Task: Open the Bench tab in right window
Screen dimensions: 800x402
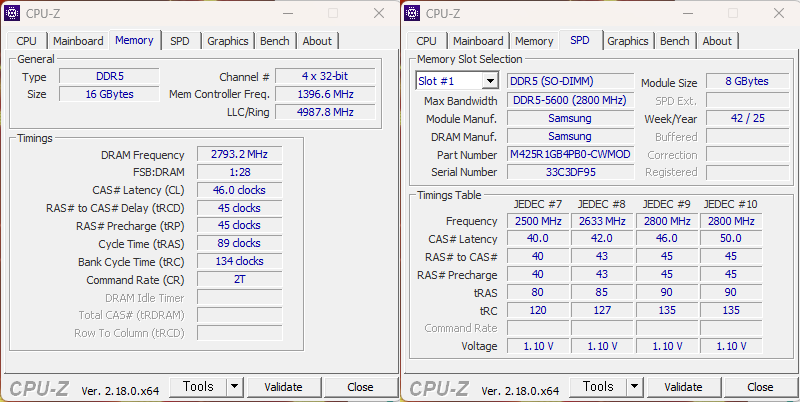Action: [674, 41]
